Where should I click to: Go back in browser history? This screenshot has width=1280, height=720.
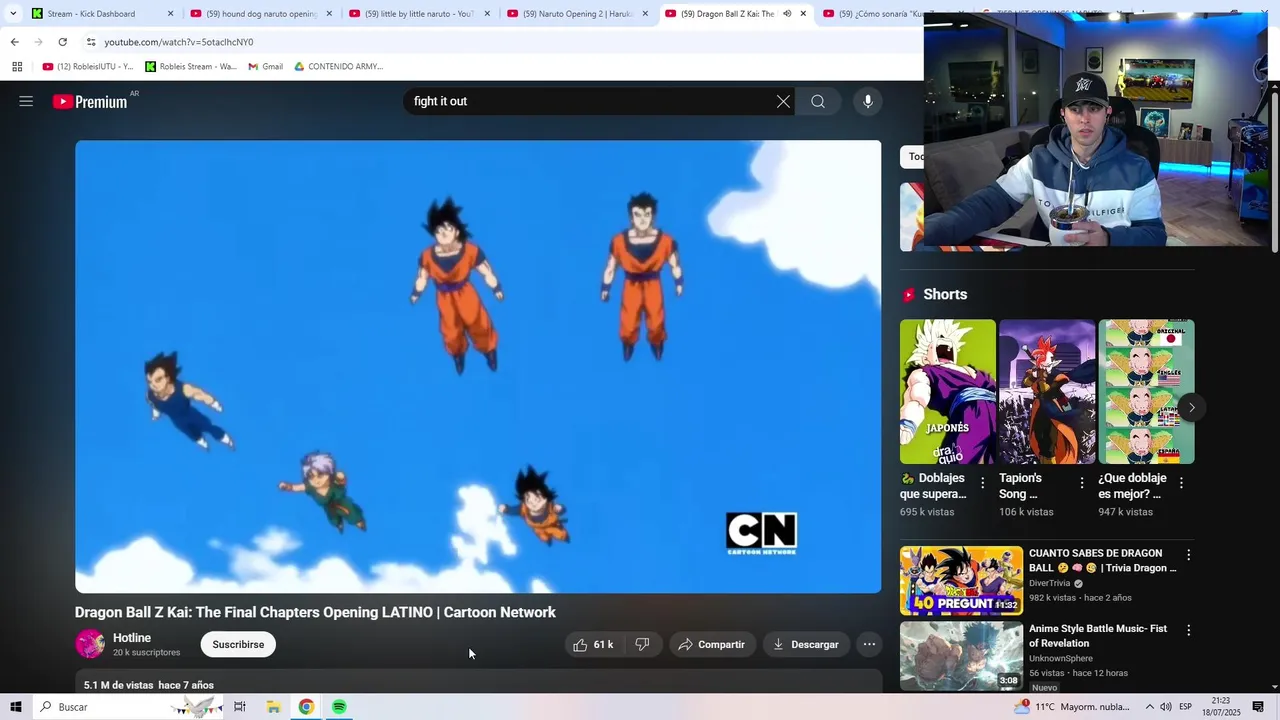coord(14,42)
